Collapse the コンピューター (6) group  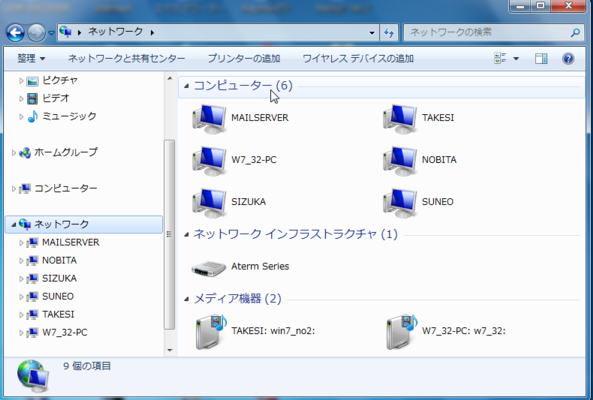tap(186, 86)
